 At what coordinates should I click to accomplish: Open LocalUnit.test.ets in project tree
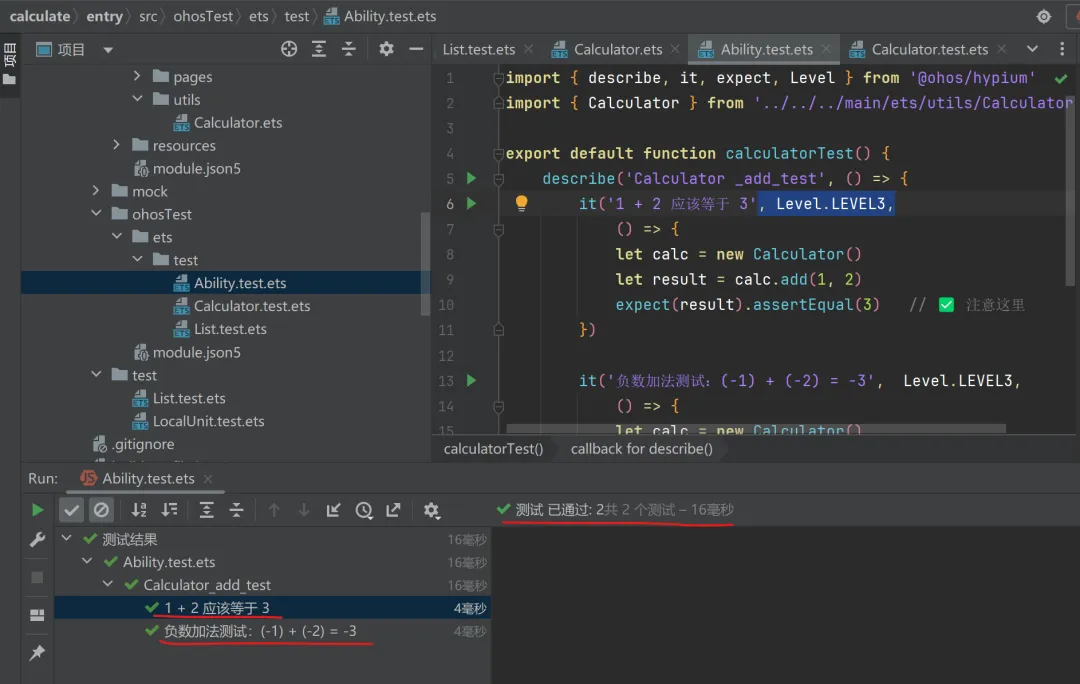click(208, 421)
